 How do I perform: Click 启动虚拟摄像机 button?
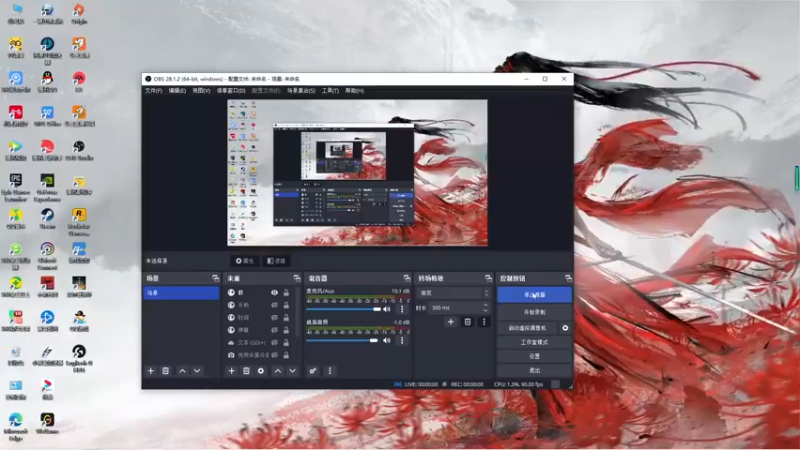(528, 328)
